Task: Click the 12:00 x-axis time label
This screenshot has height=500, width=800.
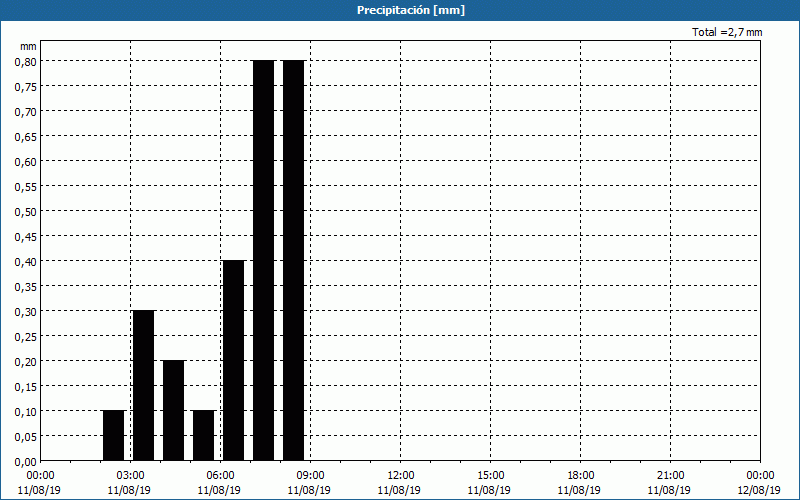Action: [401, 476]
